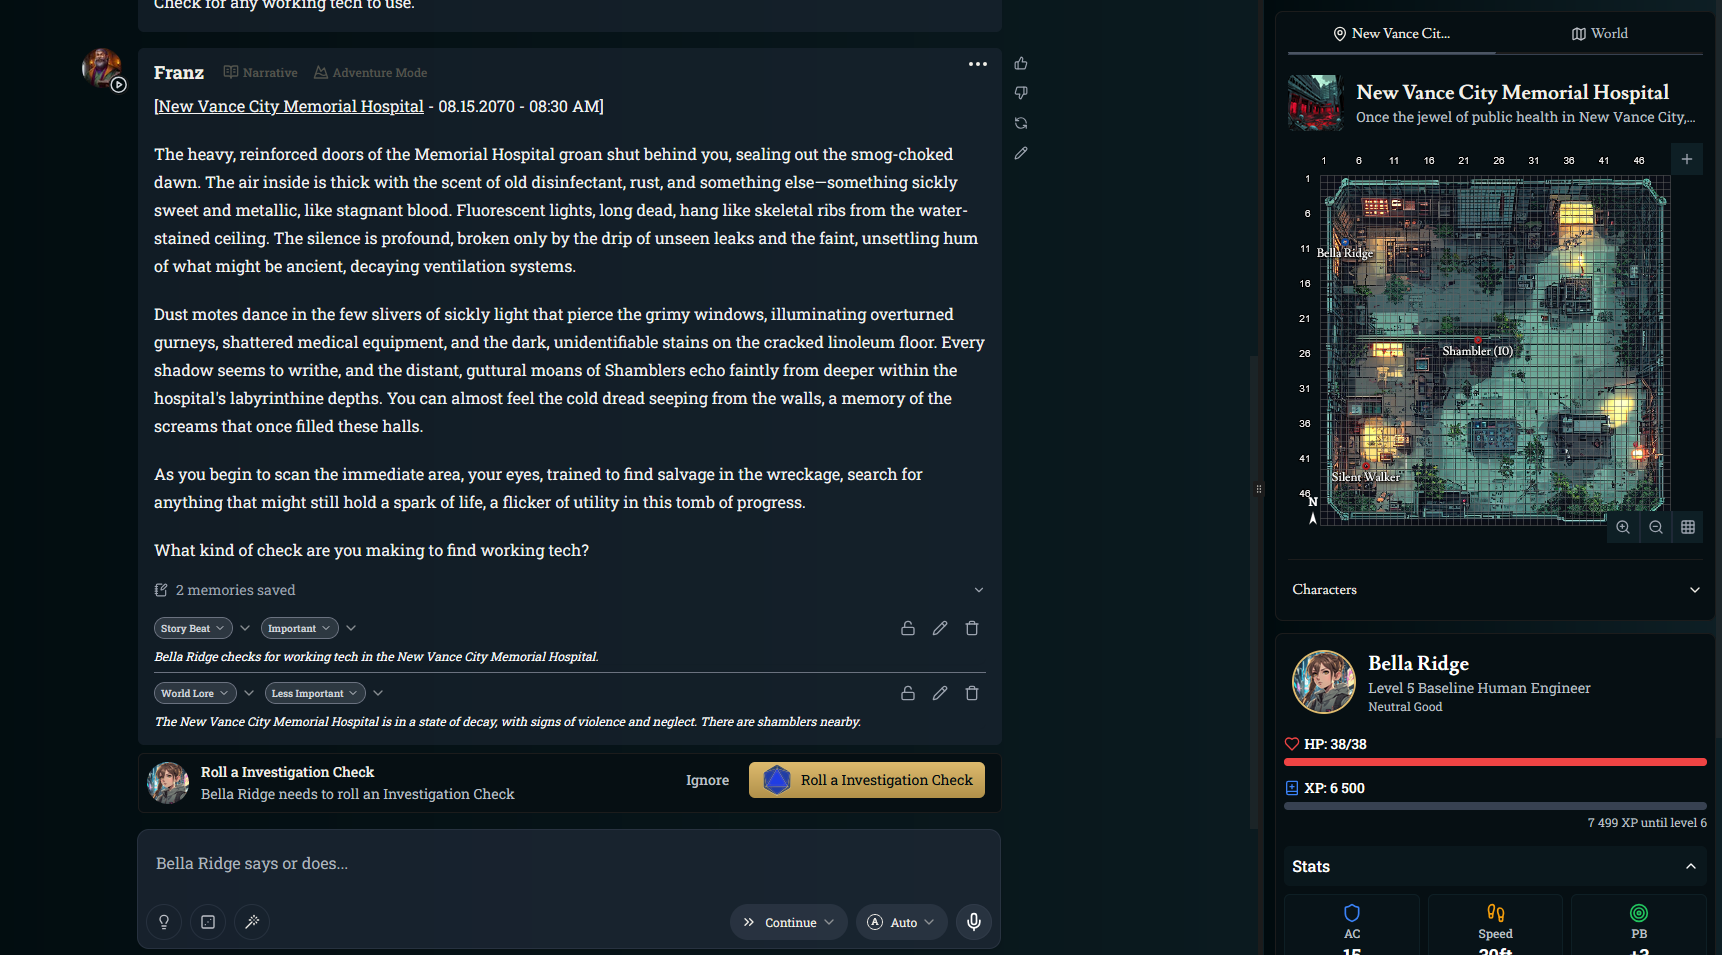
Task: Click the pencil edit icon beside Franz's message
Action: [x=1021, y=153]
